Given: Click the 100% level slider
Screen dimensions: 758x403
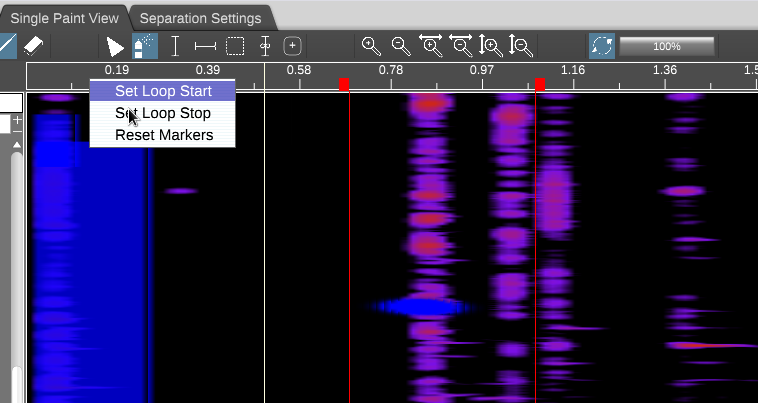Looking at the screenshot, I should 666,46.
